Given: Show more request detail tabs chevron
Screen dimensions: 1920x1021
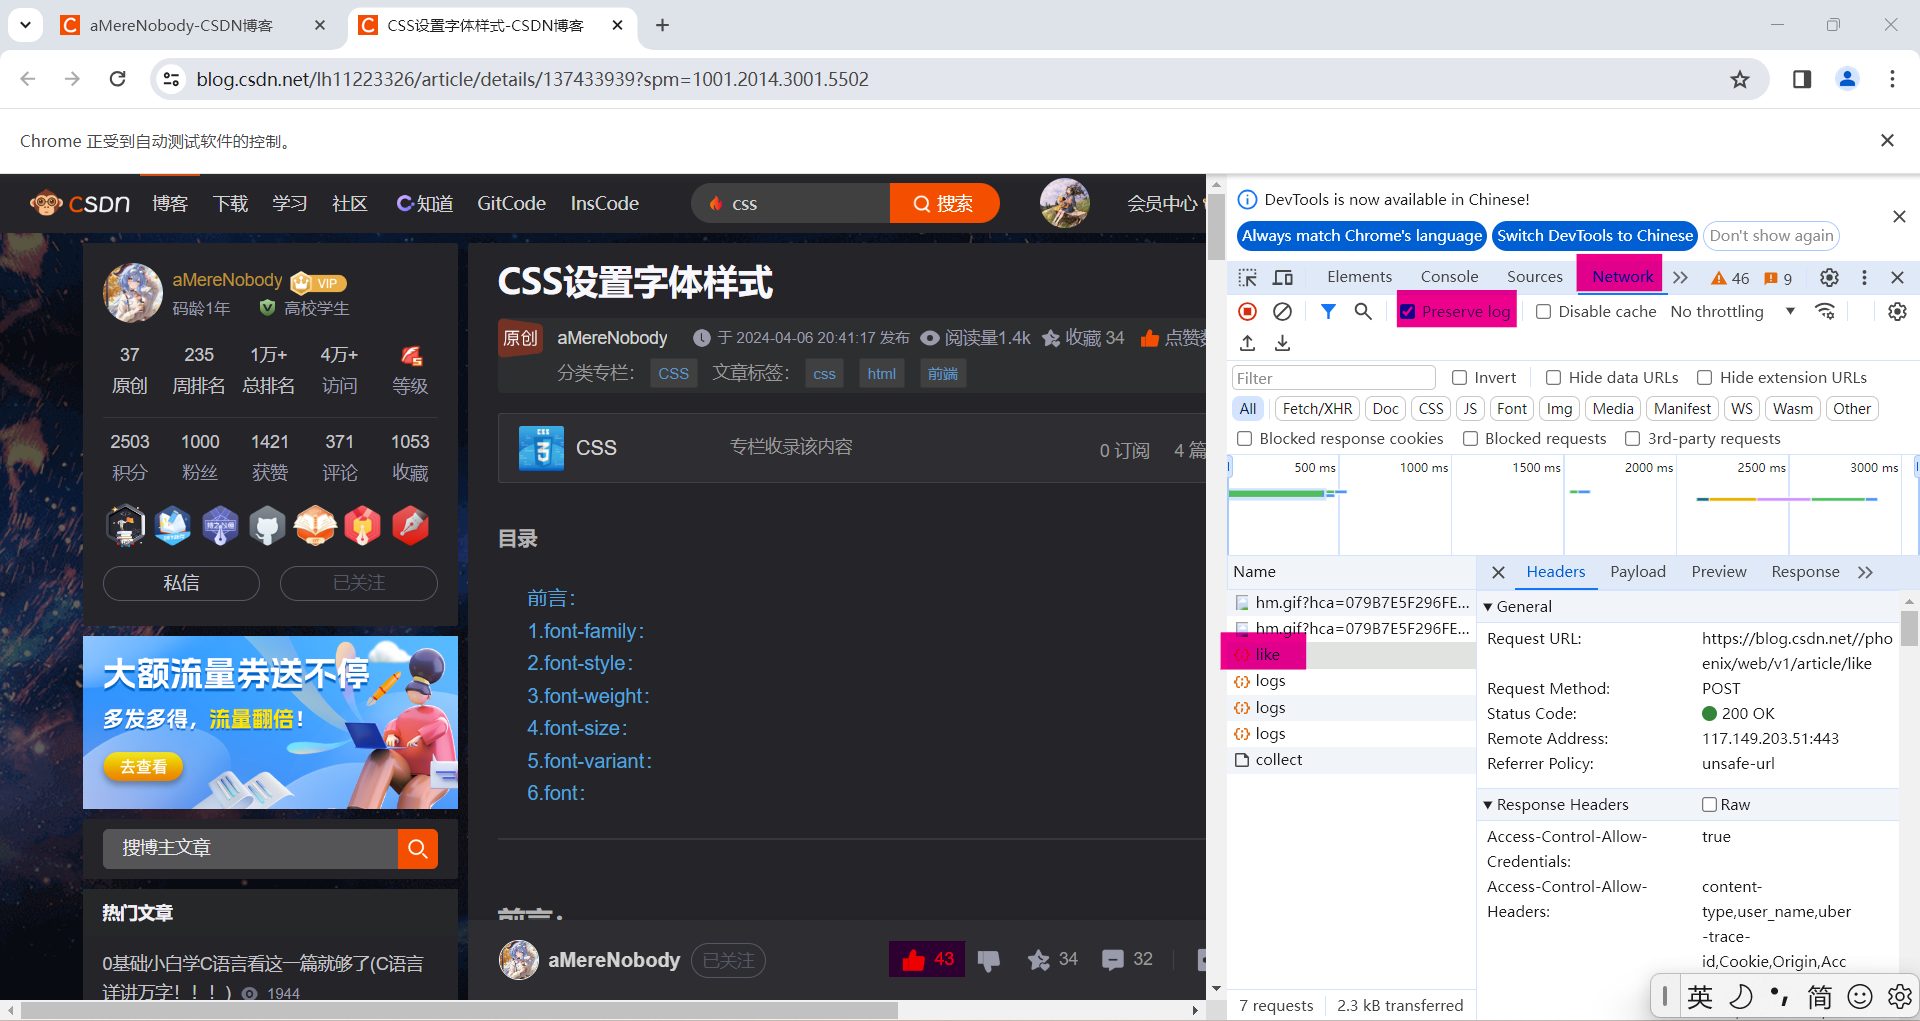Looking at the screenshot, I should pos(1865,572).
